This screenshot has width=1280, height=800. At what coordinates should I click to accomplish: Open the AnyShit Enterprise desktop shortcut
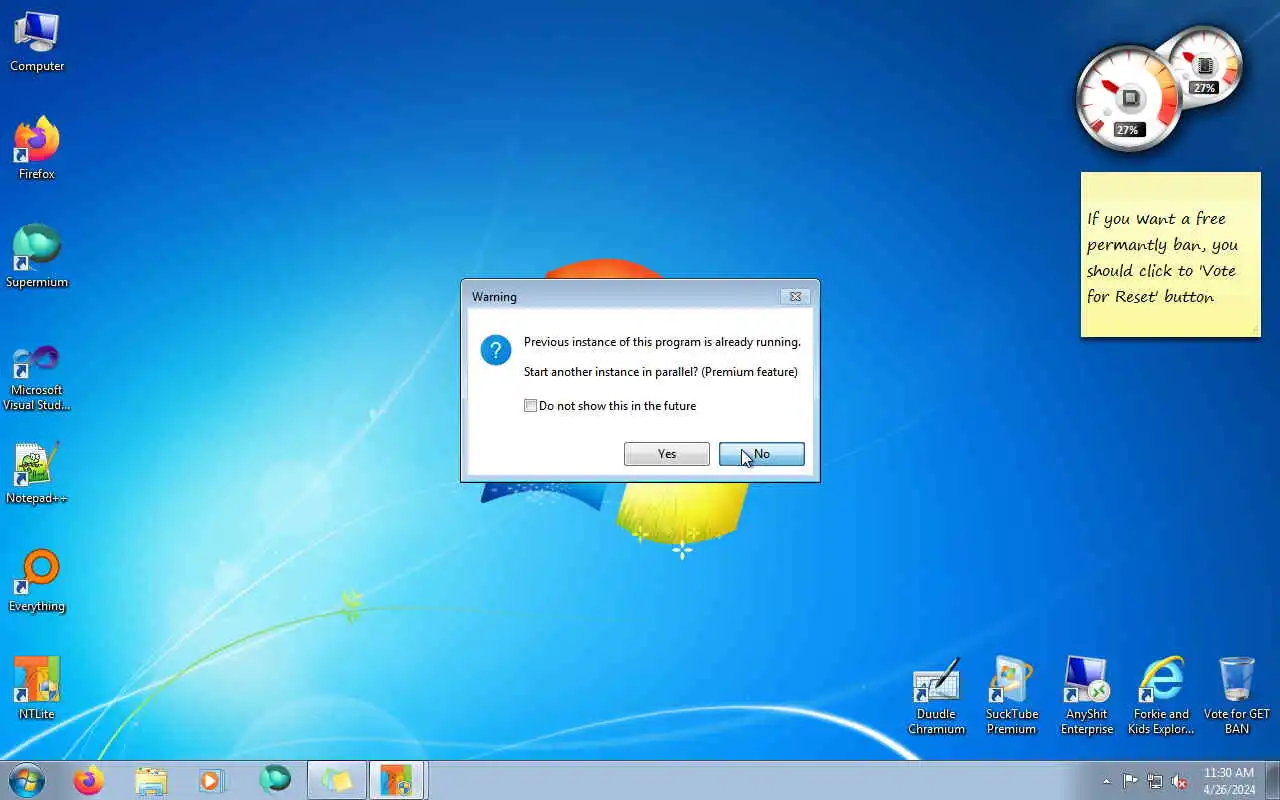click(1087, 697)
